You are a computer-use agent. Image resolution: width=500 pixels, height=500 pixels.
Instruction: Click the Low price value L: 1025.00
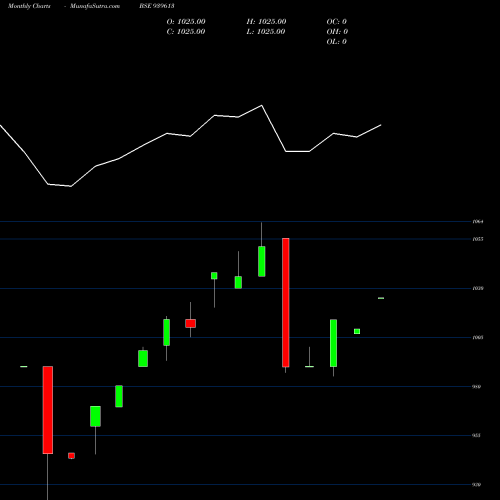(x=266, y=32)
